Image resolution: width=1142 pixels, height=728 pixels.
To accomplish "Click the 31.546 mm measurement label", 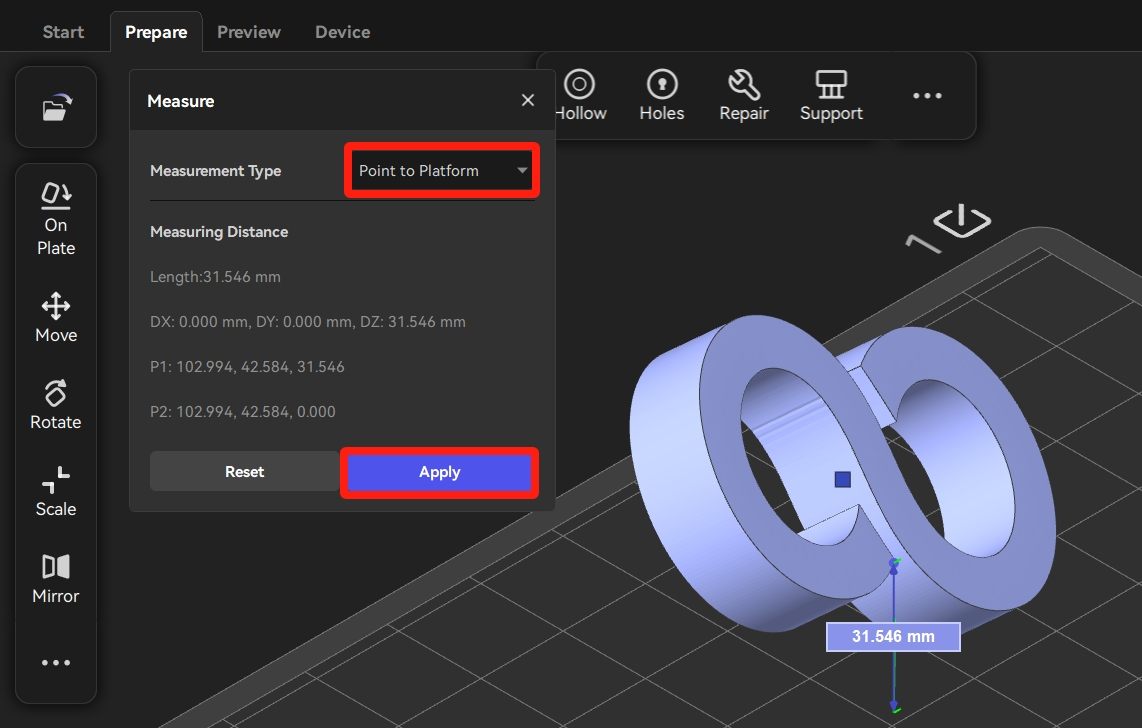I will [x=893, y=636].
